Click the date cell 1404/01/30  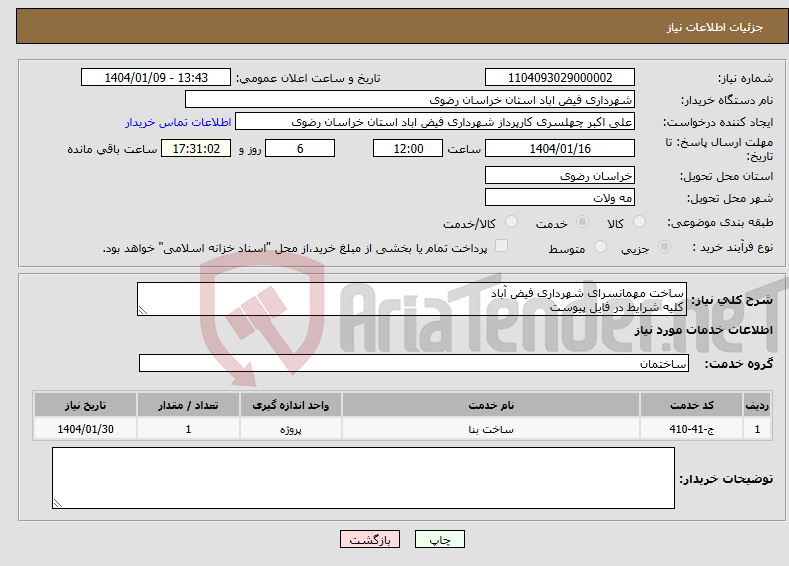point(85,429)
